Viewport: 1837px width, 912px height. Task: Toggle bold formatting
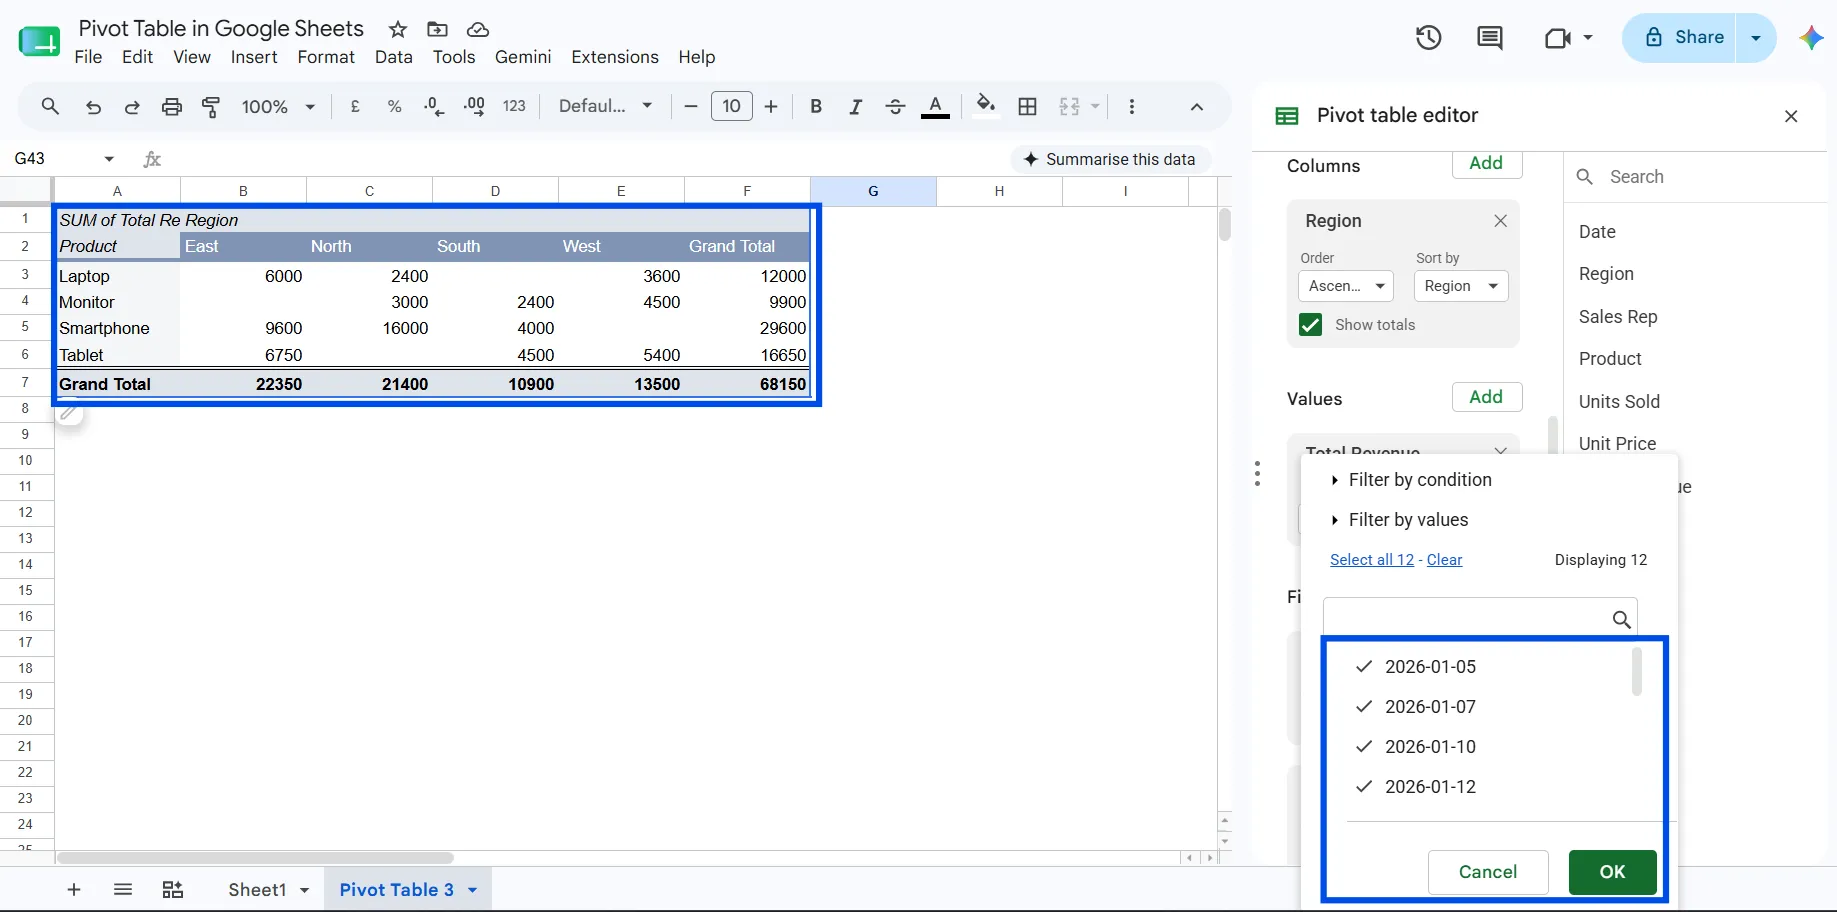(x=816, y=106)
